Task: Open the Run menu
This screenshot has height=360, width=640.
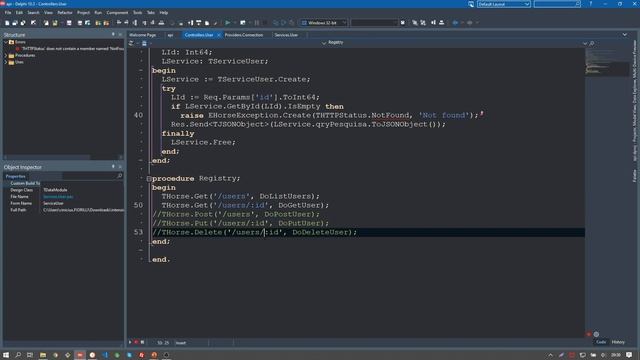Action: click(98, 13)
